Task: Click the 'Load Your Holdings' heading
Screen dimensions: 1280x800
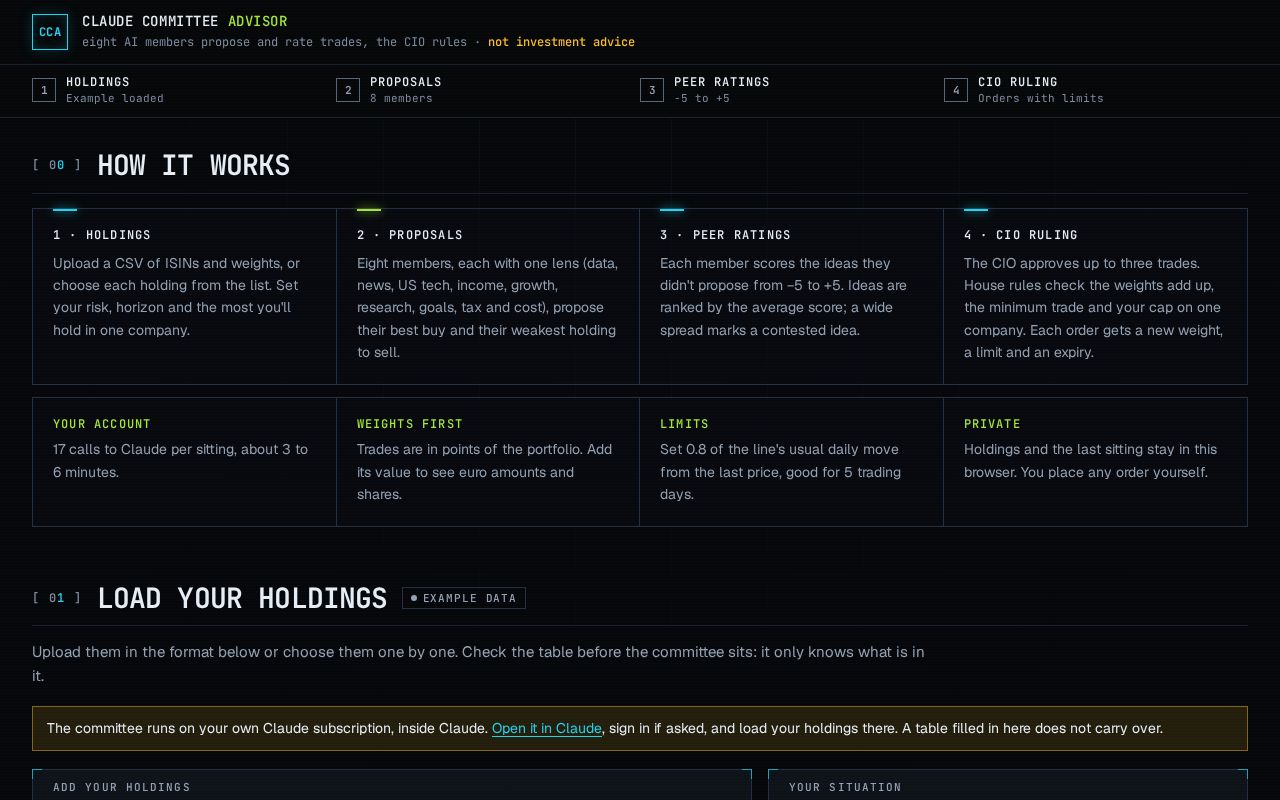Action: [242, 598]
